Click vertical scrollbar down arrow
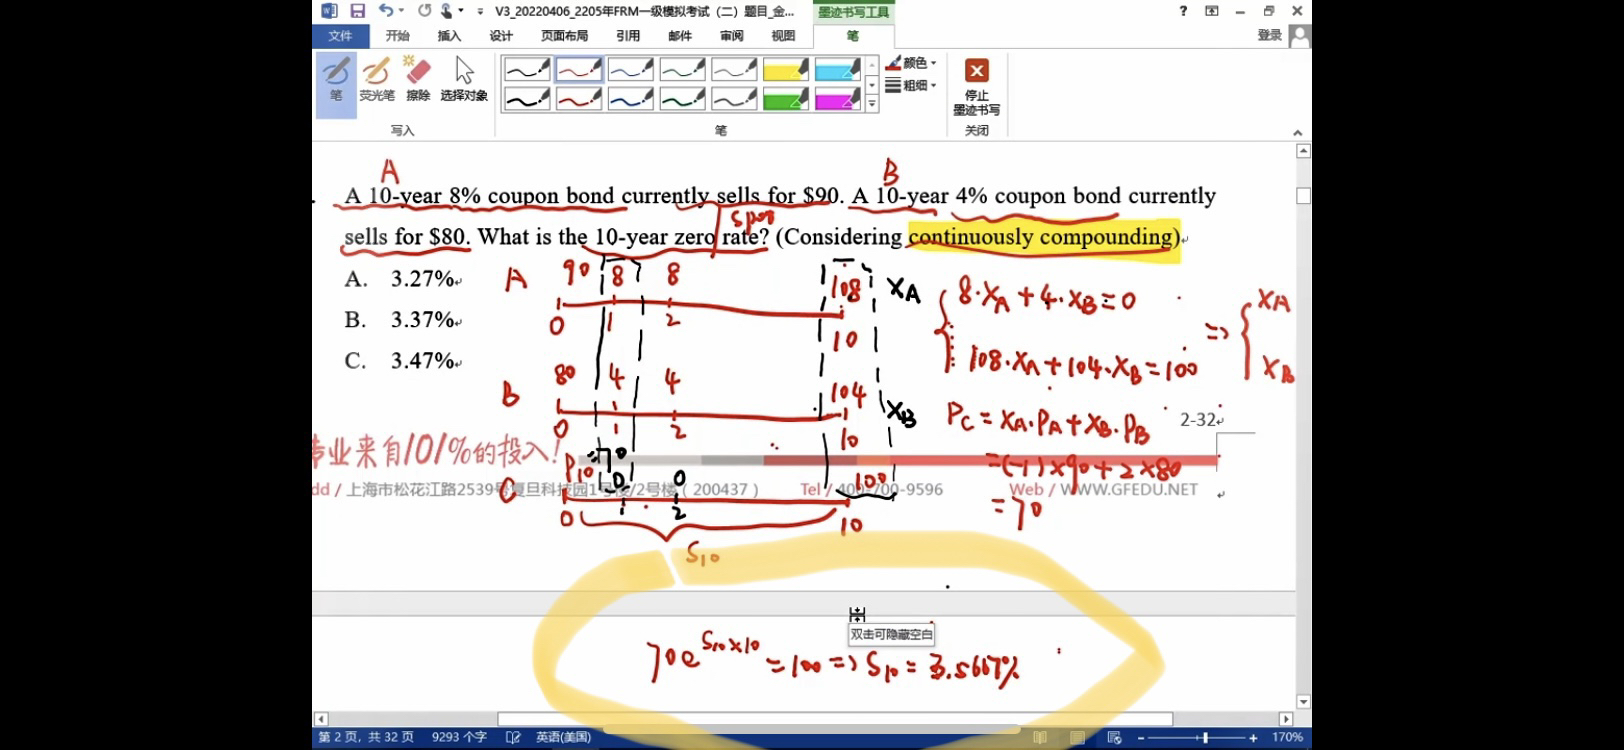 1303,702
